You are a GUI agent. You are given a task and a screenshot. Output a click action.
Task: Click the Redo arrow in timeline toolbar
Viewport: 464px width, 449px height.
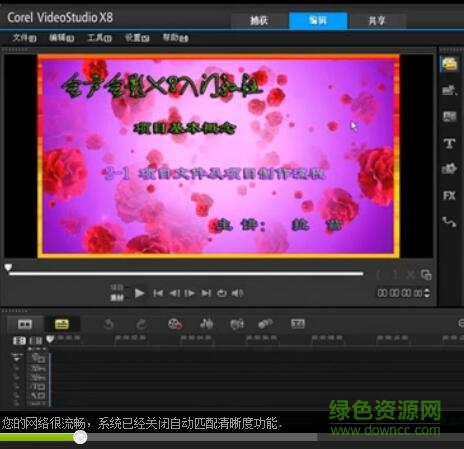(141, 324)
